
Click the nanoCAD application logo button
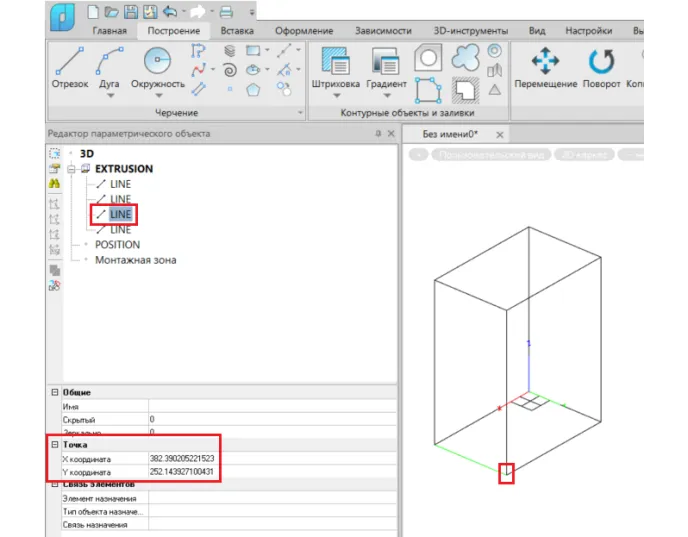tap(62, 18)
